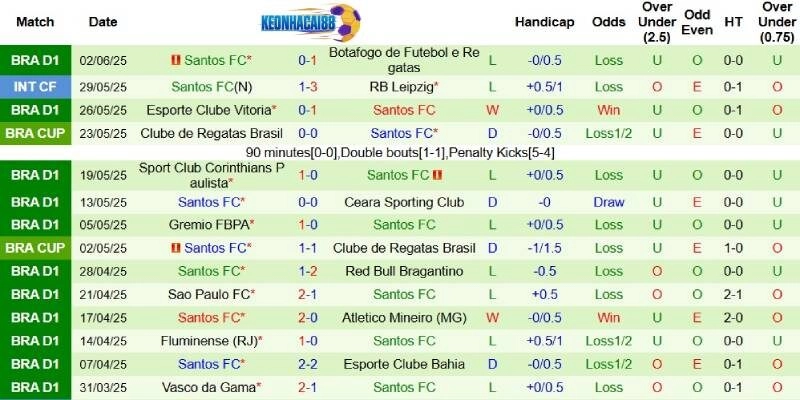Select the Handicap column header

pyautogui.click(x=544, y=22)
